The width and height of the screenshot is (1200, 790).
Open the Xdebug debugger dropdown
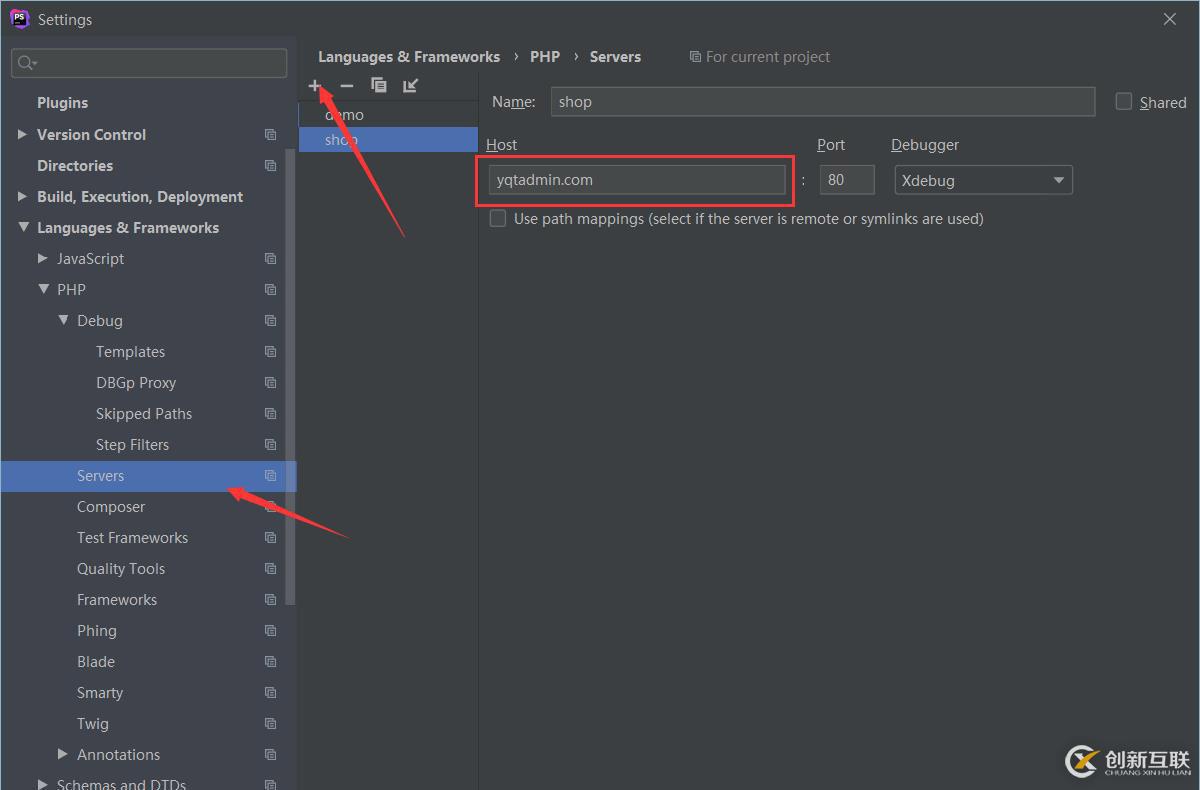[x=984, y=180]
